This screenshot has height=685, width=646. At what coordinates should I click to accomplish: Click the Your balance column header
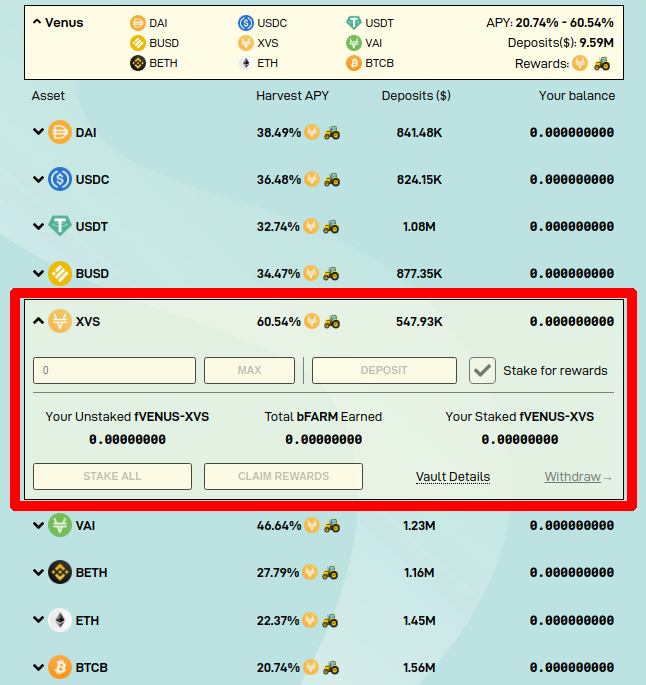point(577,96)
